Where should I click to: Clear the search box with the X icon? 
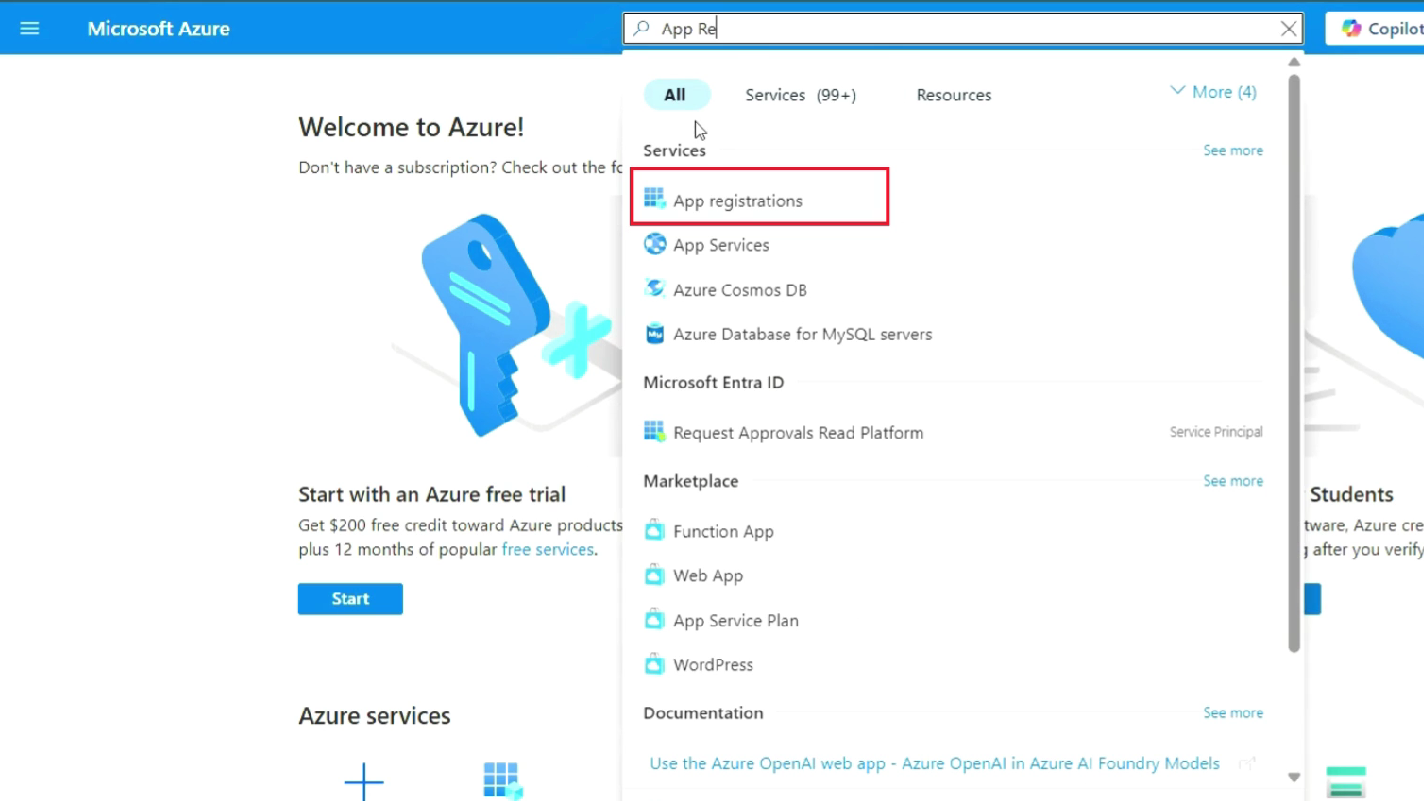[x=1288, y=29]
